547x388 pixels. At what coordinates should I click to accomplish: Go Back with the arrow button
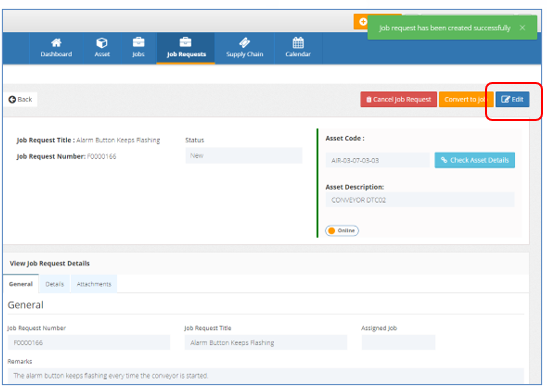tap(21, 99)
